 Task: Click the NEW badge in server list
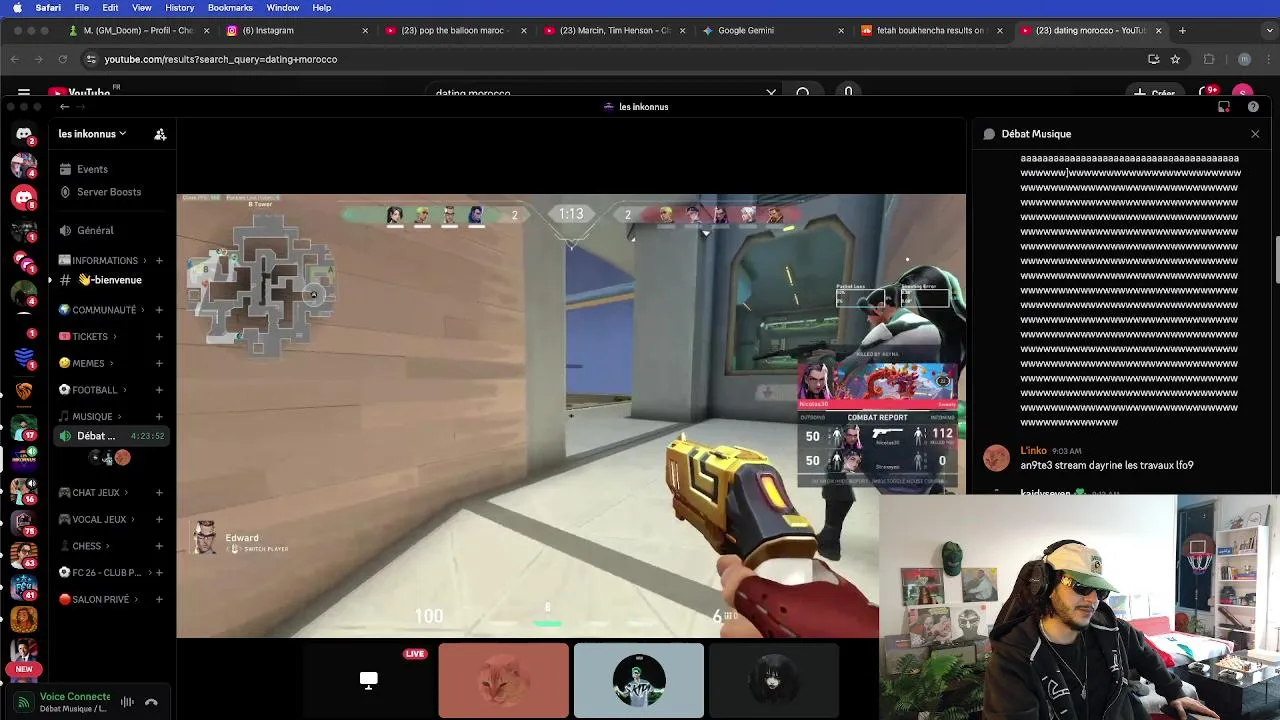coord(24,669)
